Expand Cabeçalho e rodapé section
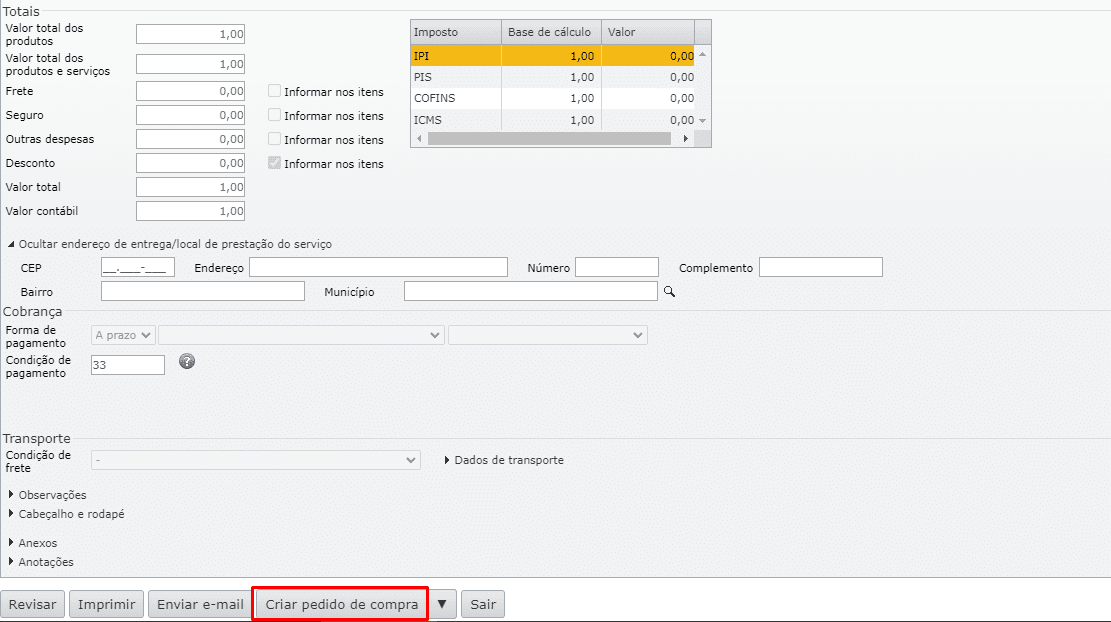 67,514
